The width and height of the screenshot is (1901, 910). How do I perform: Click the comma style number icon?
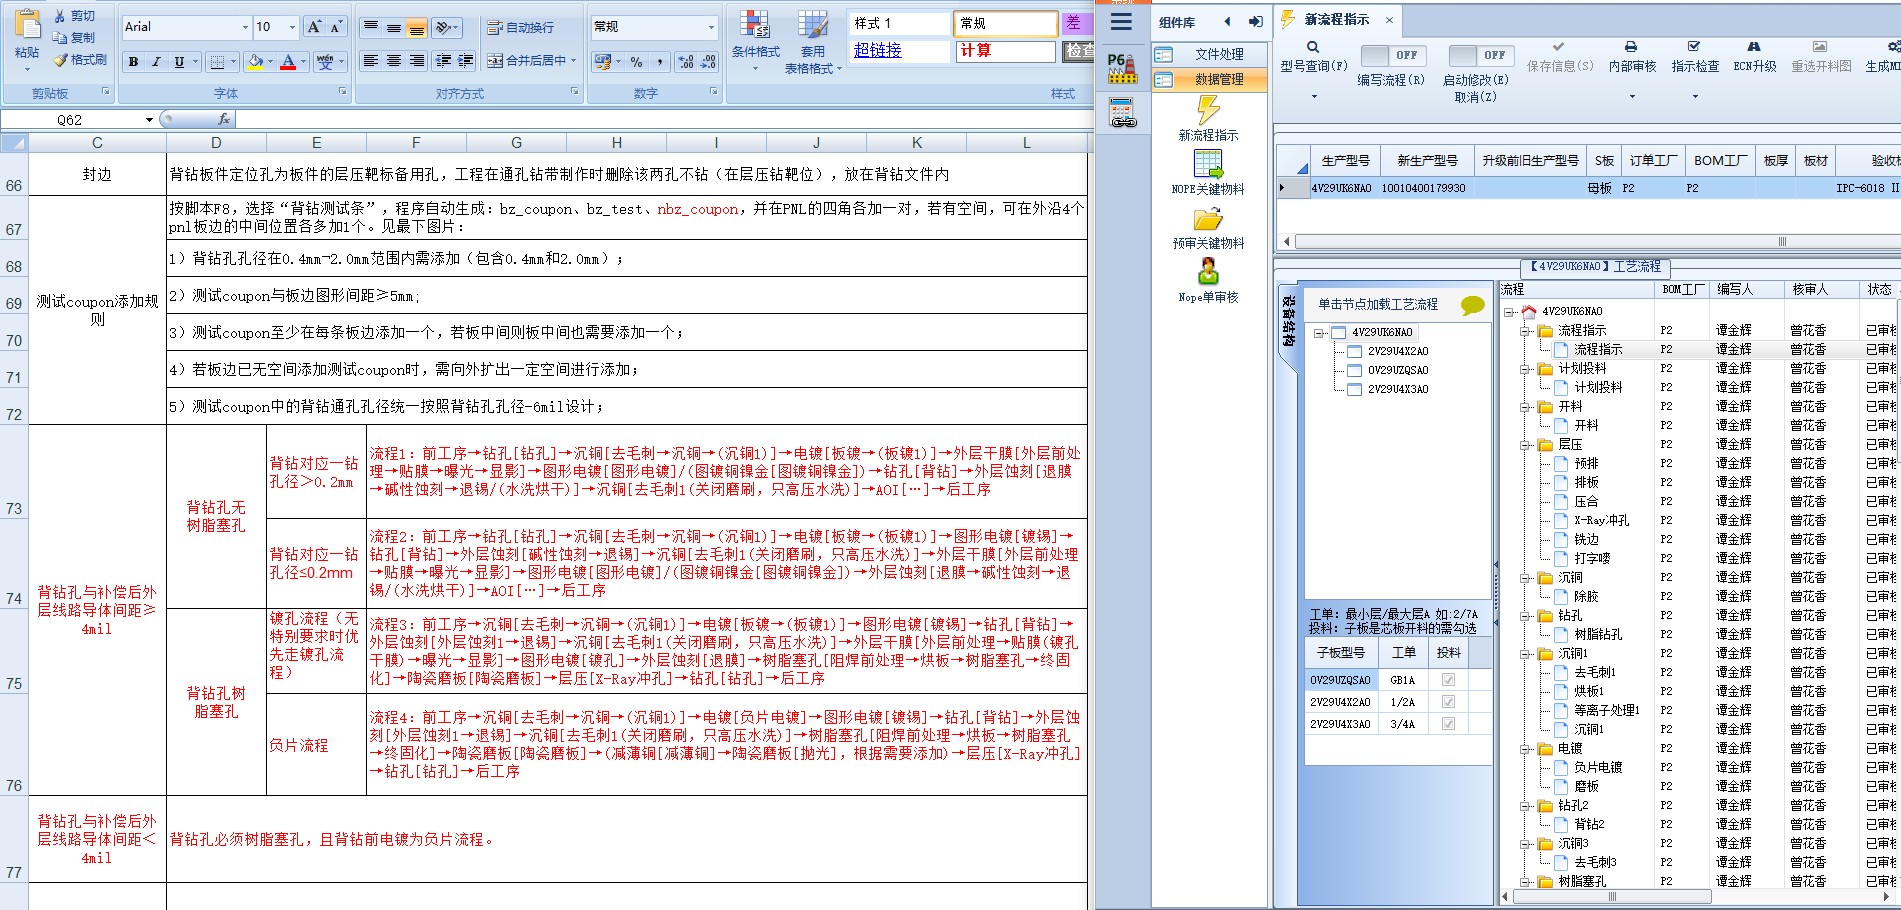660,62
